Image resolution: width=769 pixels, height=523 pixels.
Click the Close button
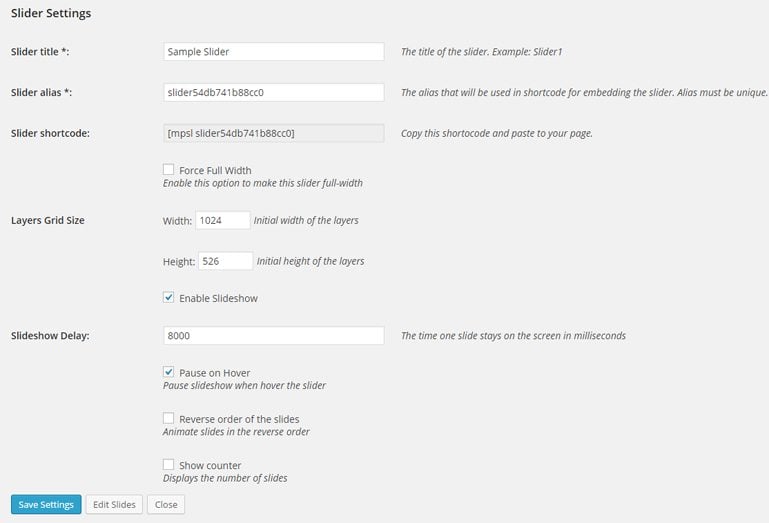pyautogui.click(x=166, y=505)
